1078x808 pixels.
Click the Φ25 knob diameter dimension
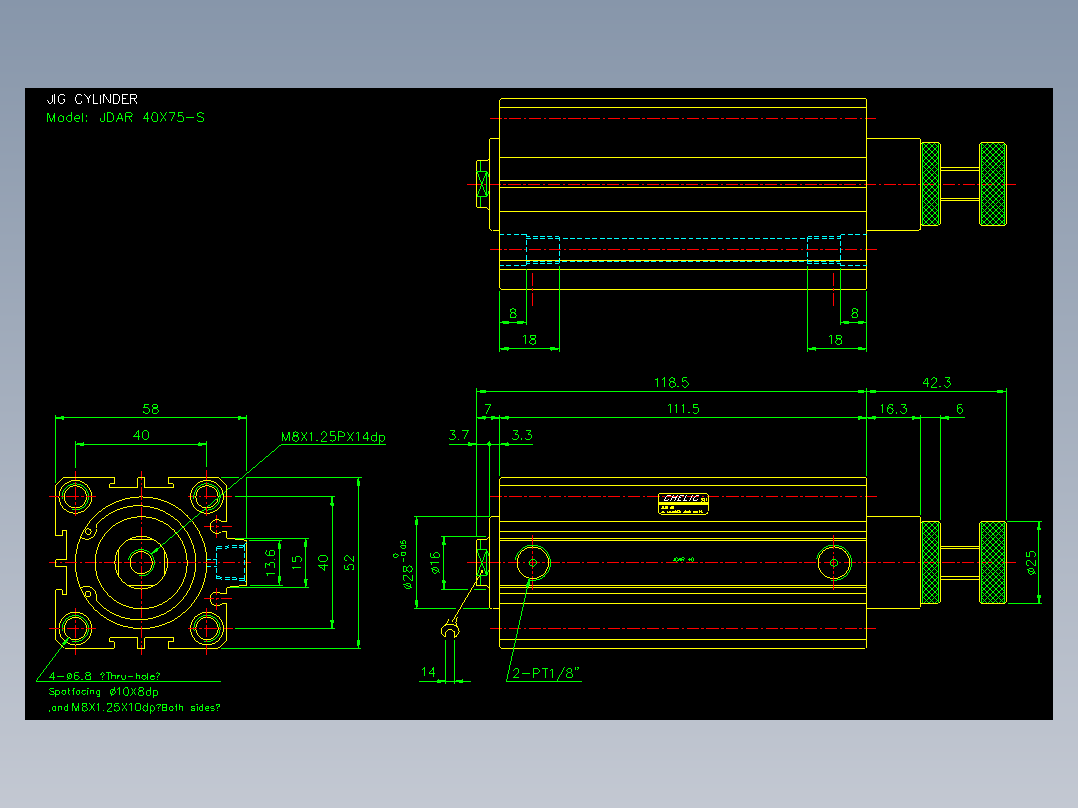(x=1031, y=562)
